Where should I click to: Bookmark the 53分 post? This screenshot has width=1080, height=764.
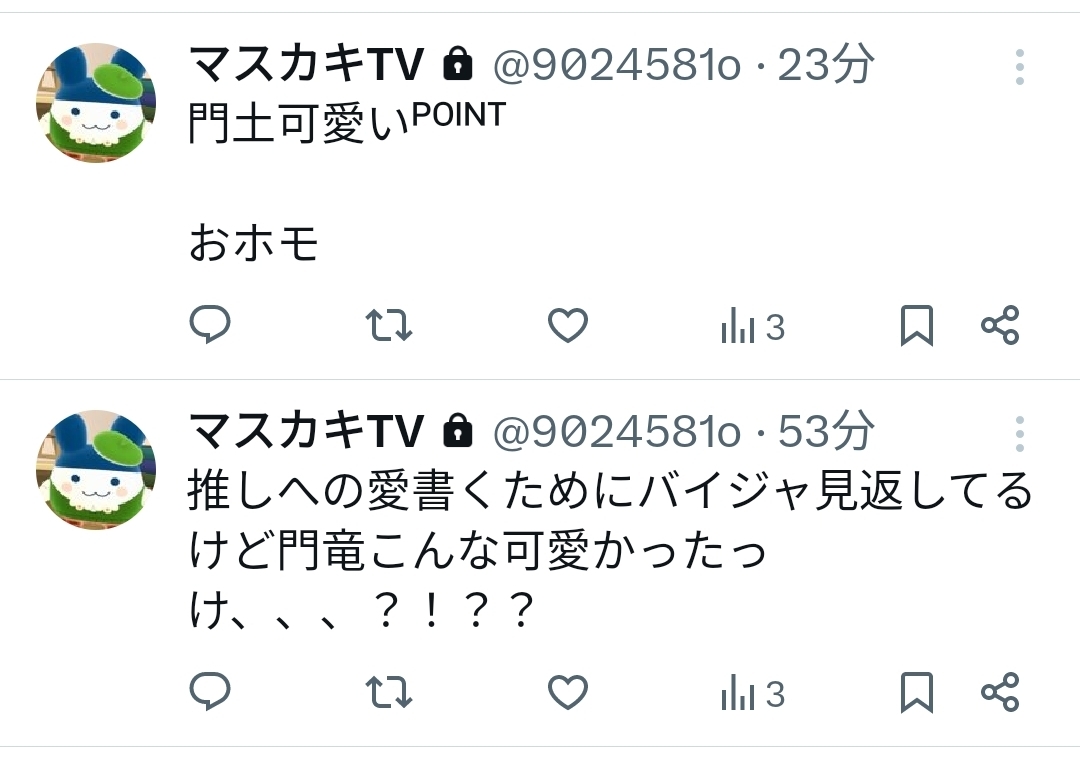[x=917, y=692]
